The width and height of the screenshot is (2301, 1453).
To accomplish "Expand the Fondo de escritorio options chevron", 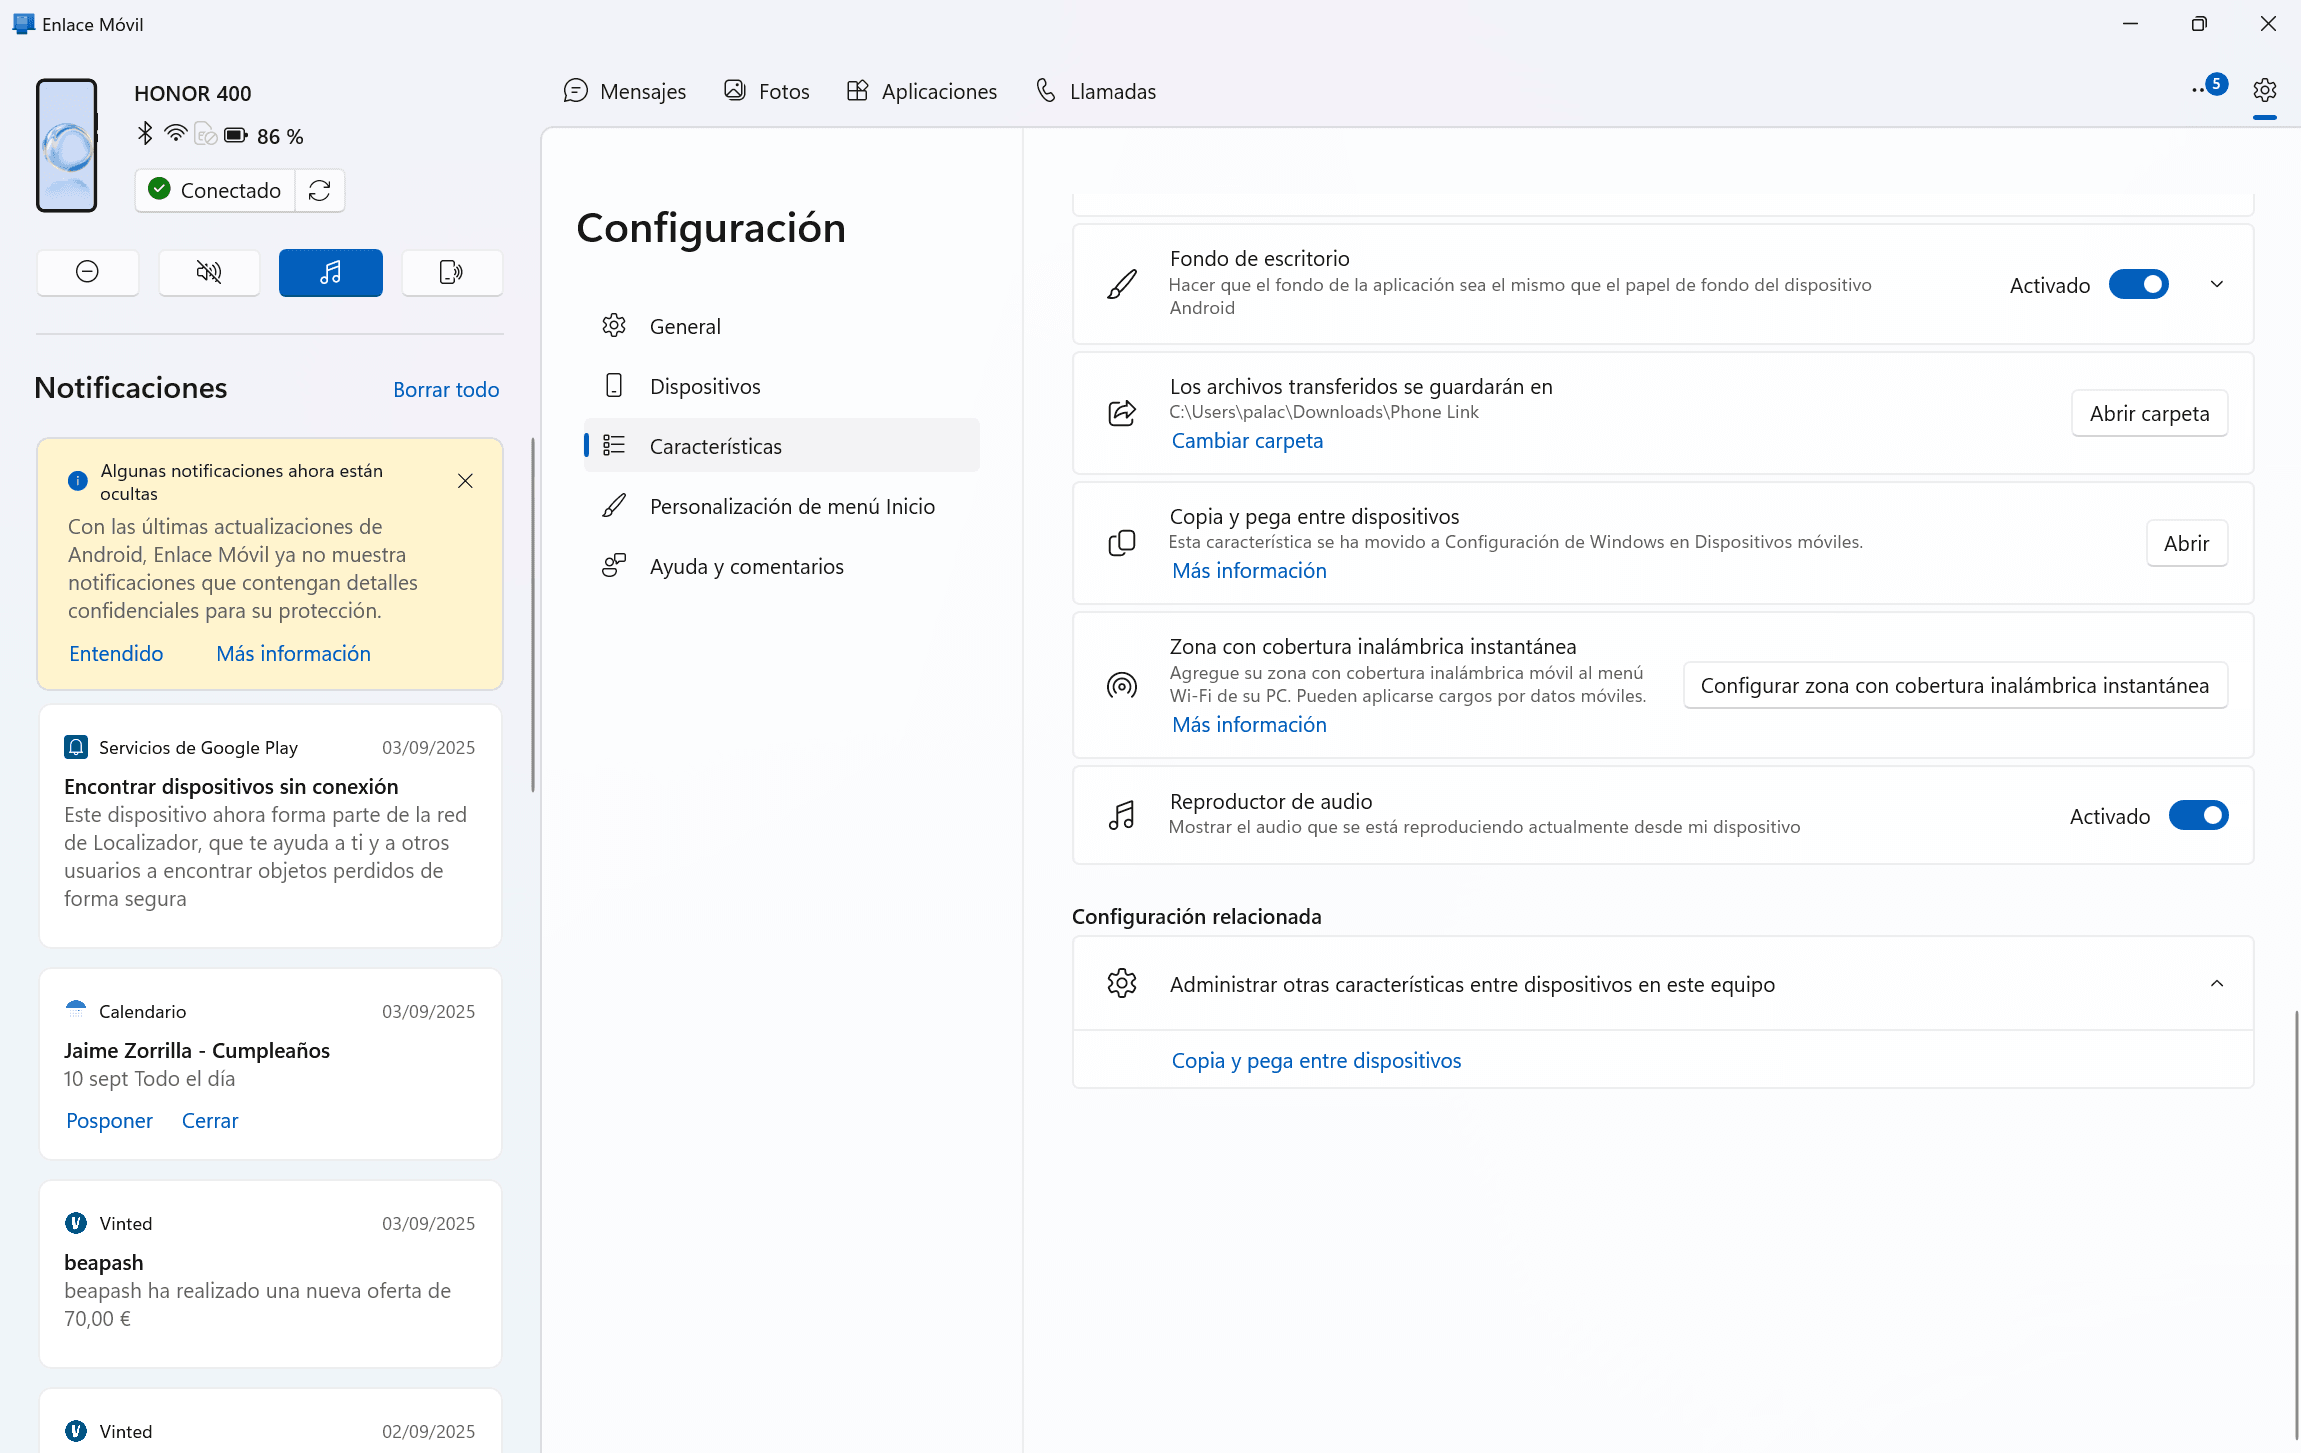I will [2217, 284].
